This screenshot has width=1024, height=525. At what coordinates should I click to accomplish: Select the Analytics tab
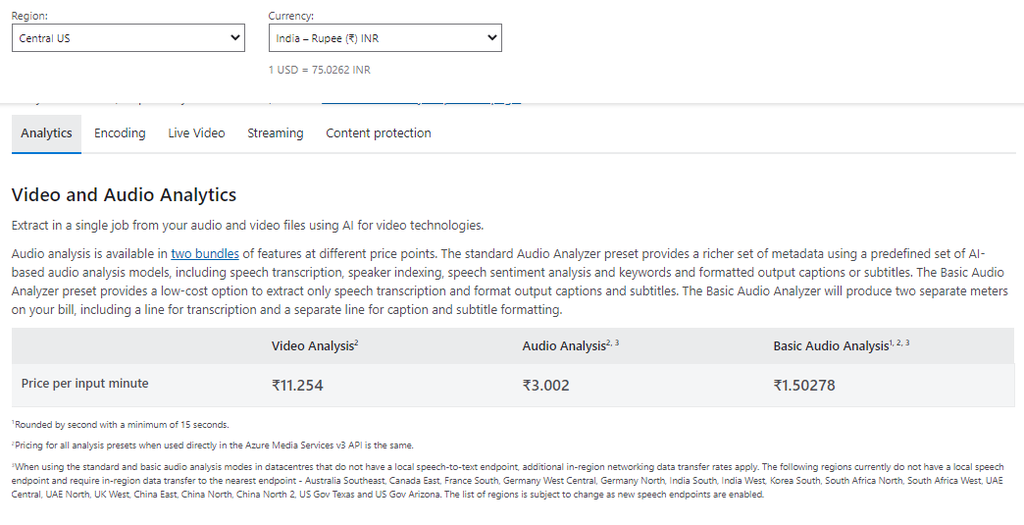click(46, 133)
